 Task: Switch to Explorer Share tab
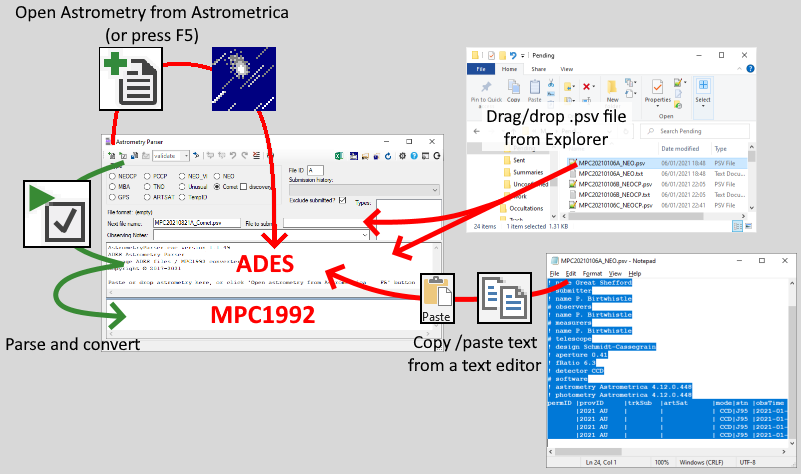(x=539, y=69)
